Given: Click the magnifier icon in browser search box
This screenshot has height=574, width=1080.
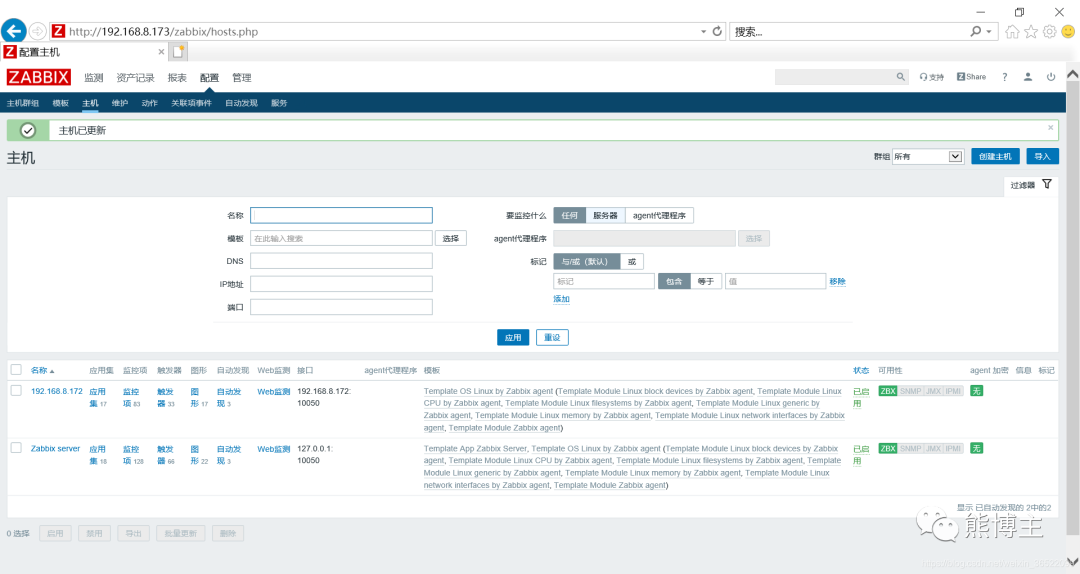Looking at the screenshot, I should (x=975, y=31).
